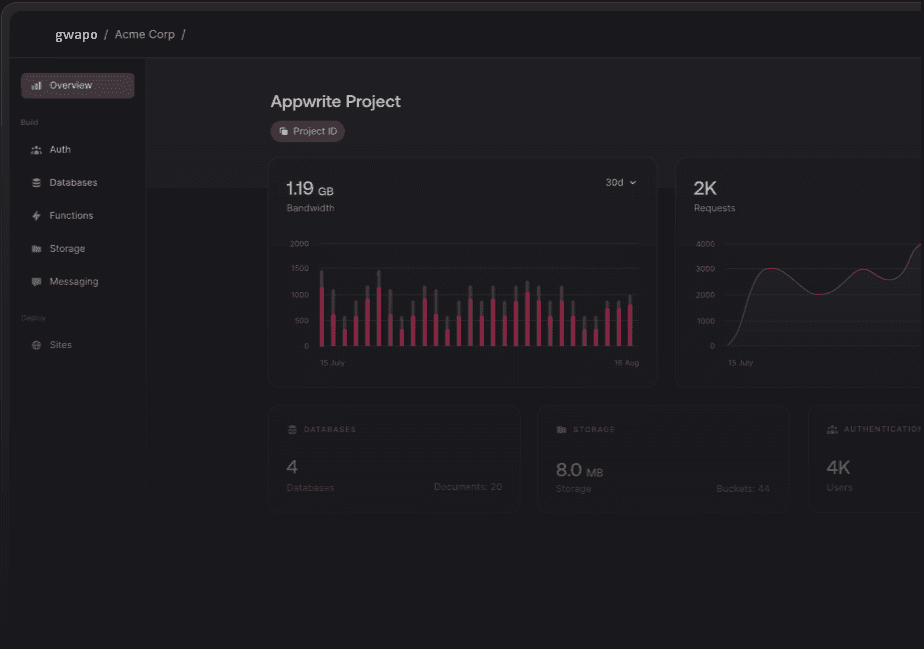Click the Storage folder icon in sidebar
924x649 pixels.
click(x=37, y=249)
